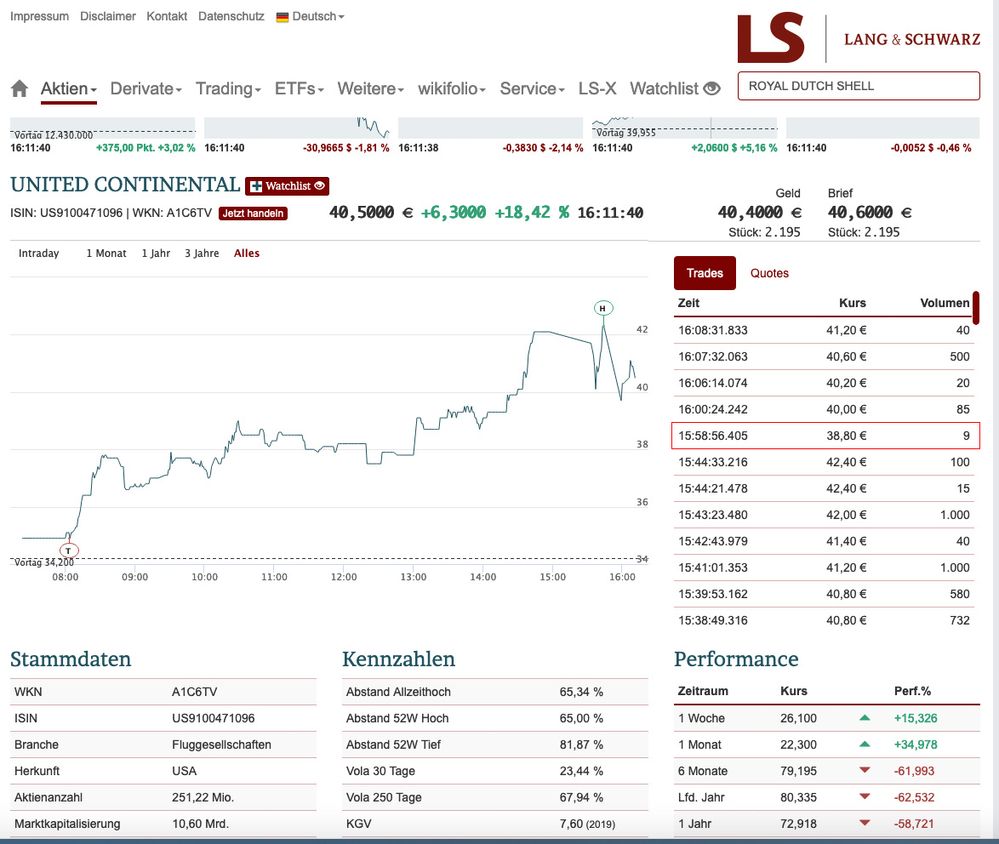Switch to the Quotes tab
Viewport: 999px width, 844px height.
tap(769, 273)
